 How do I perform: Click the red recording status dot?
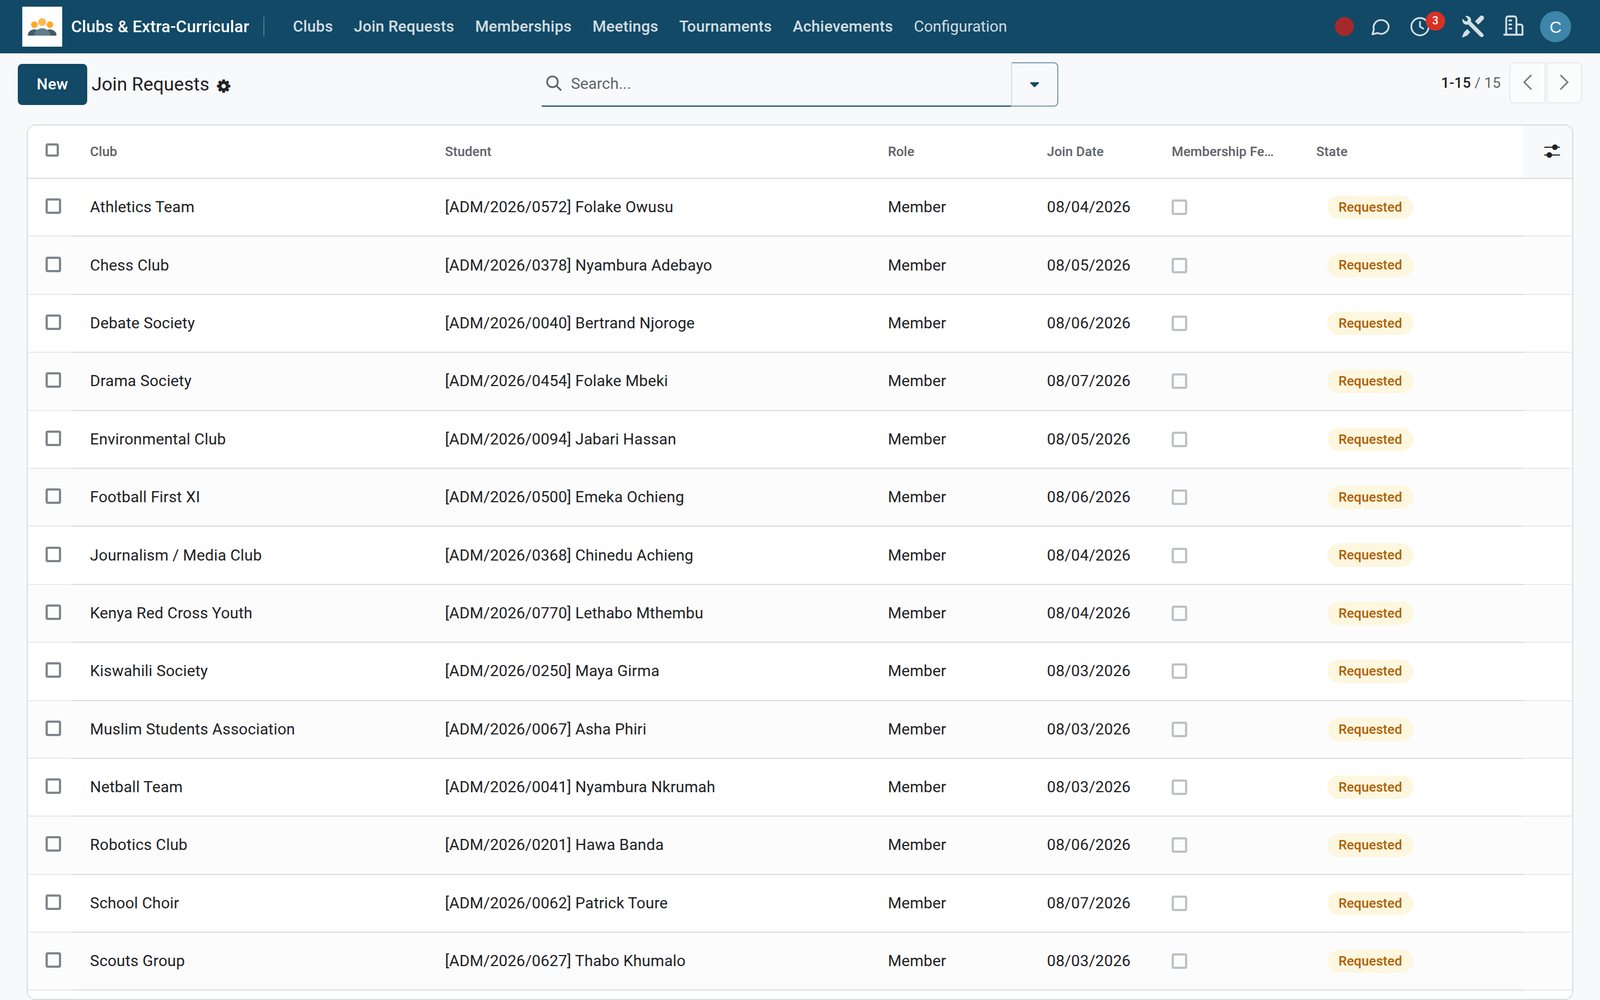[x=1344, y=27]
